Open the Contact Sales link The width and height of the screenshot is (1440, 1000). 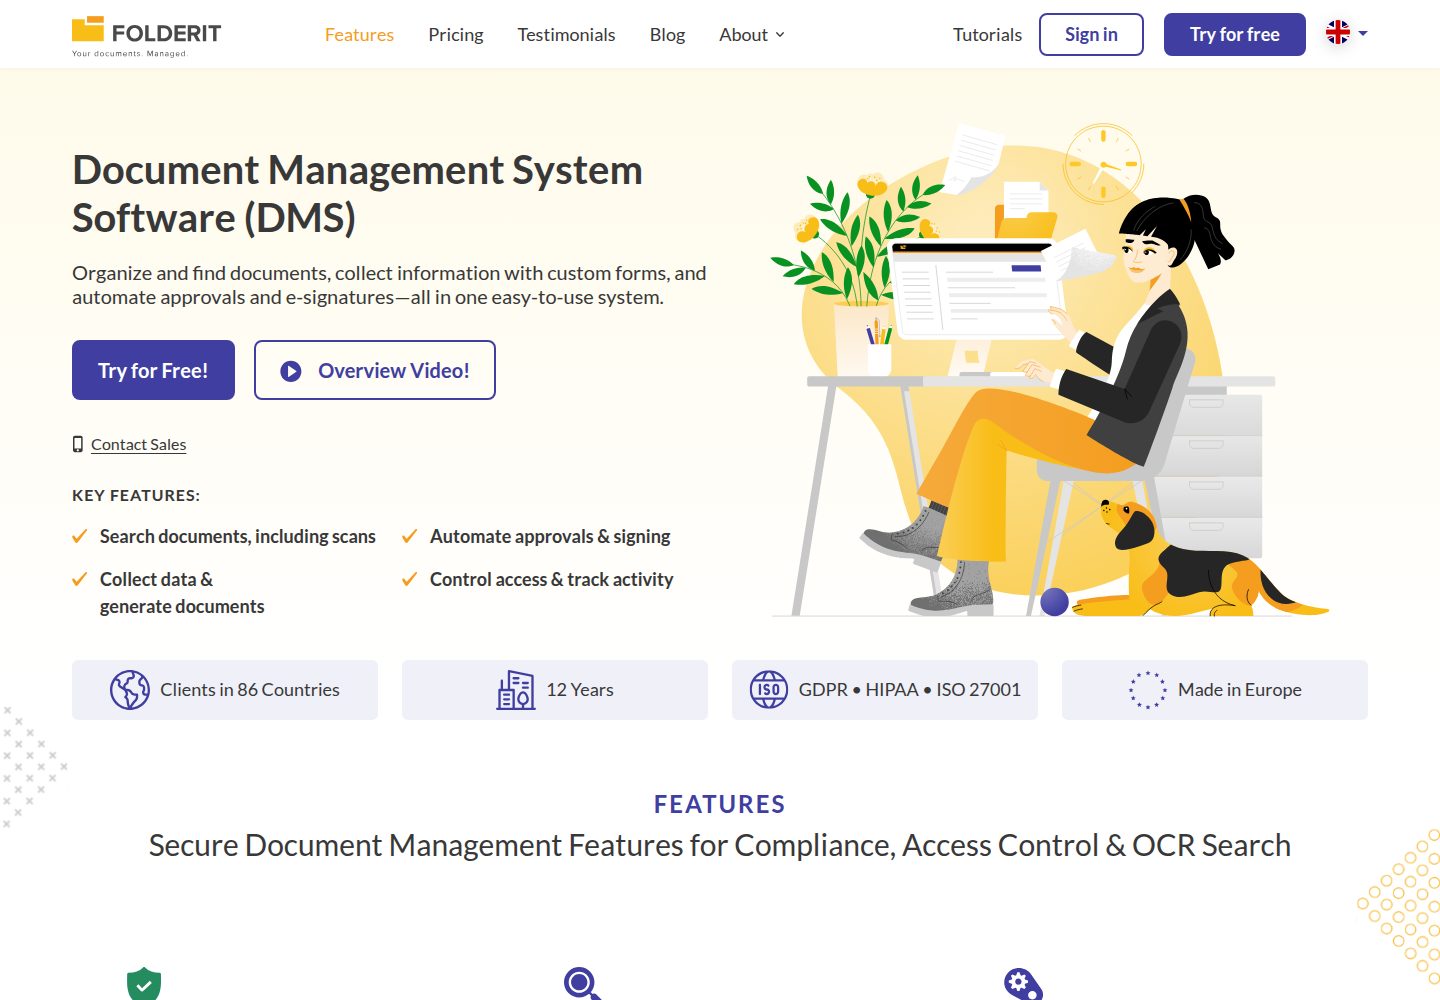pos(138,444)
